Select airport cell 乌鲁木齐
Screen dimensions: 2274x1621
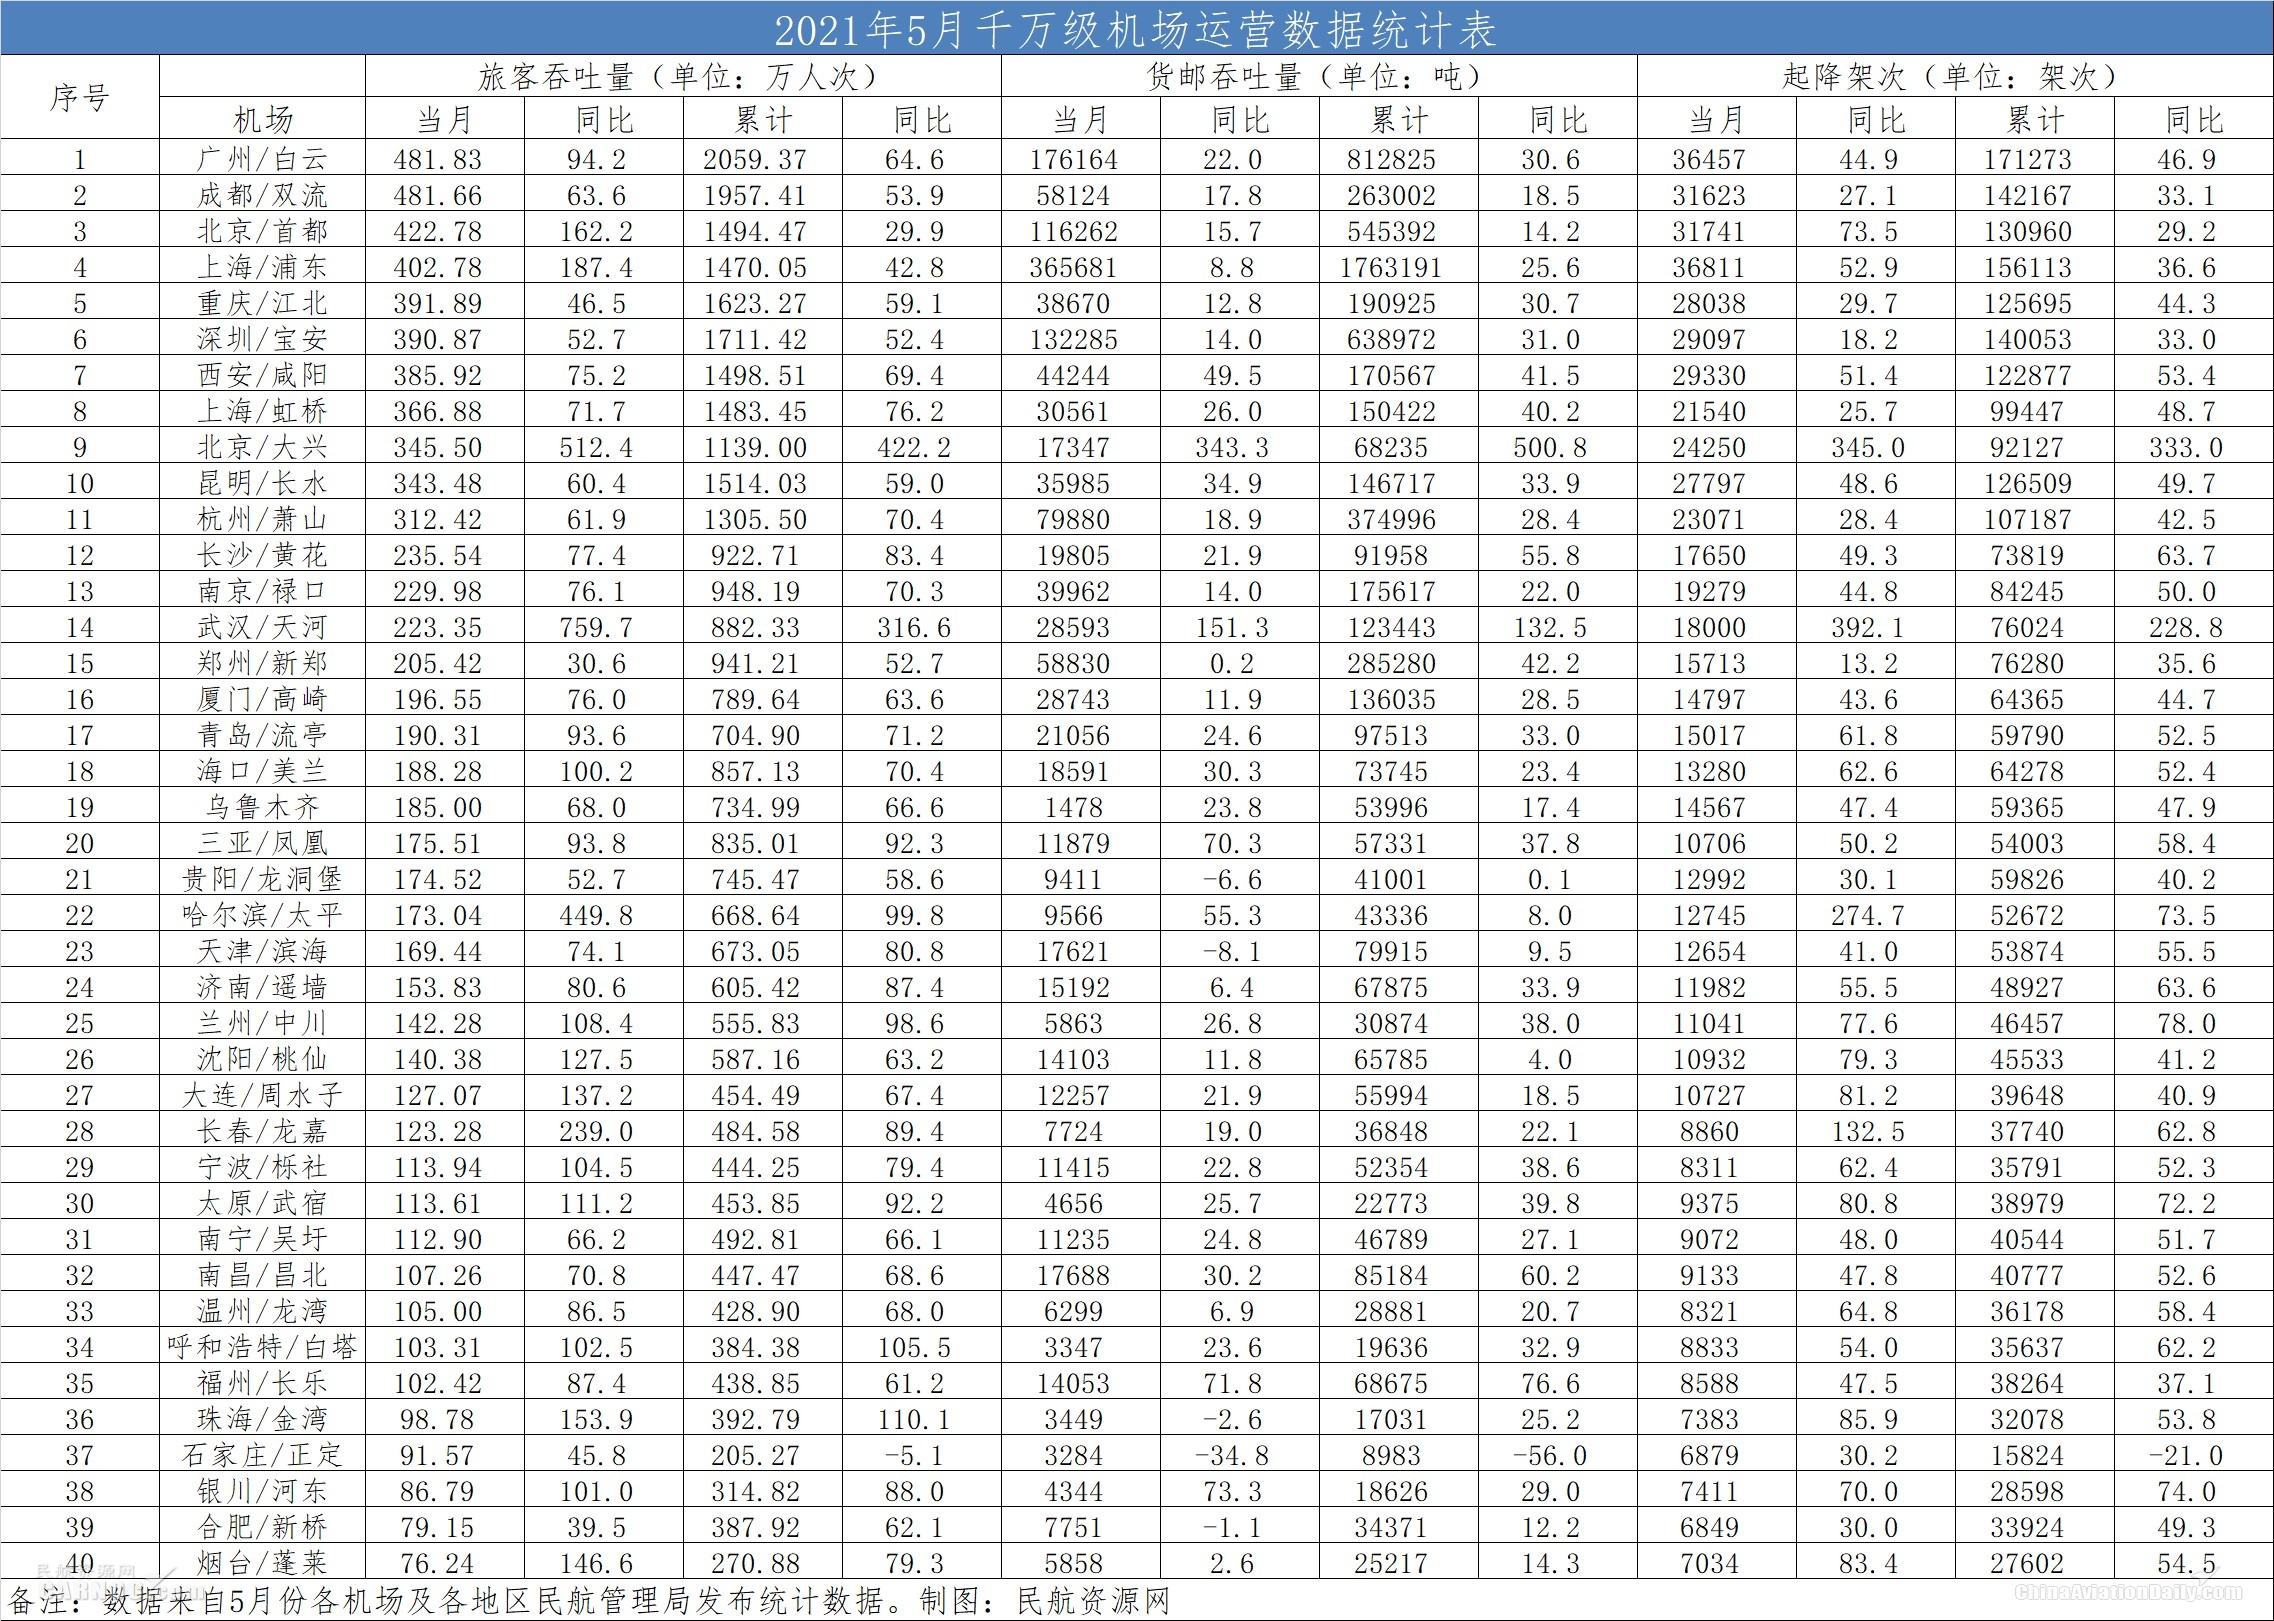(263, 807)
